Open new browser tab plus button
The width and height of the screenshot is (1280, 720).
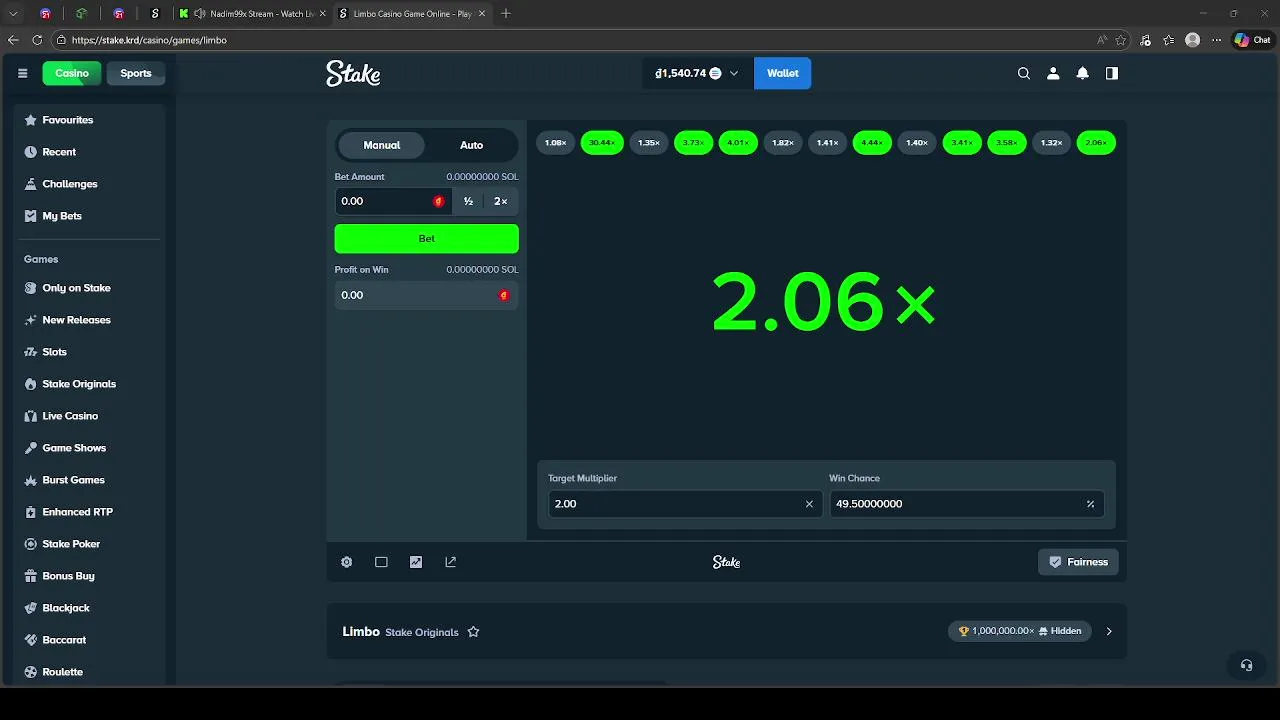pos(506,14)
